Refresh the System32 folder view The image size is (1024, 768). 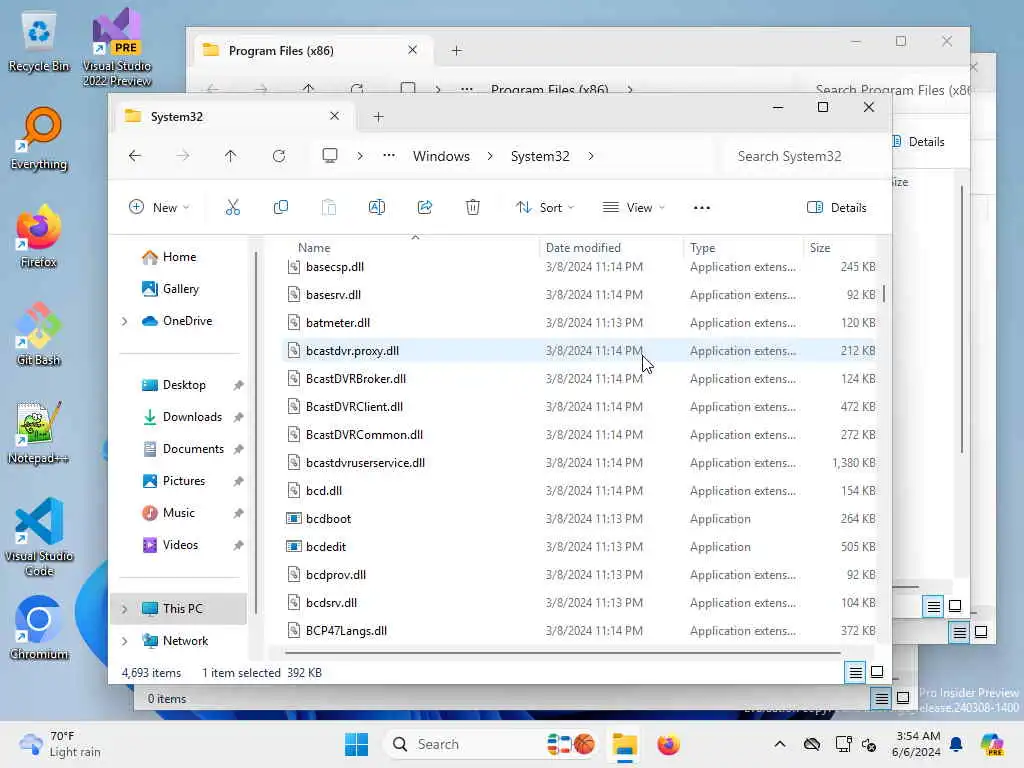[x=279, y=156]
